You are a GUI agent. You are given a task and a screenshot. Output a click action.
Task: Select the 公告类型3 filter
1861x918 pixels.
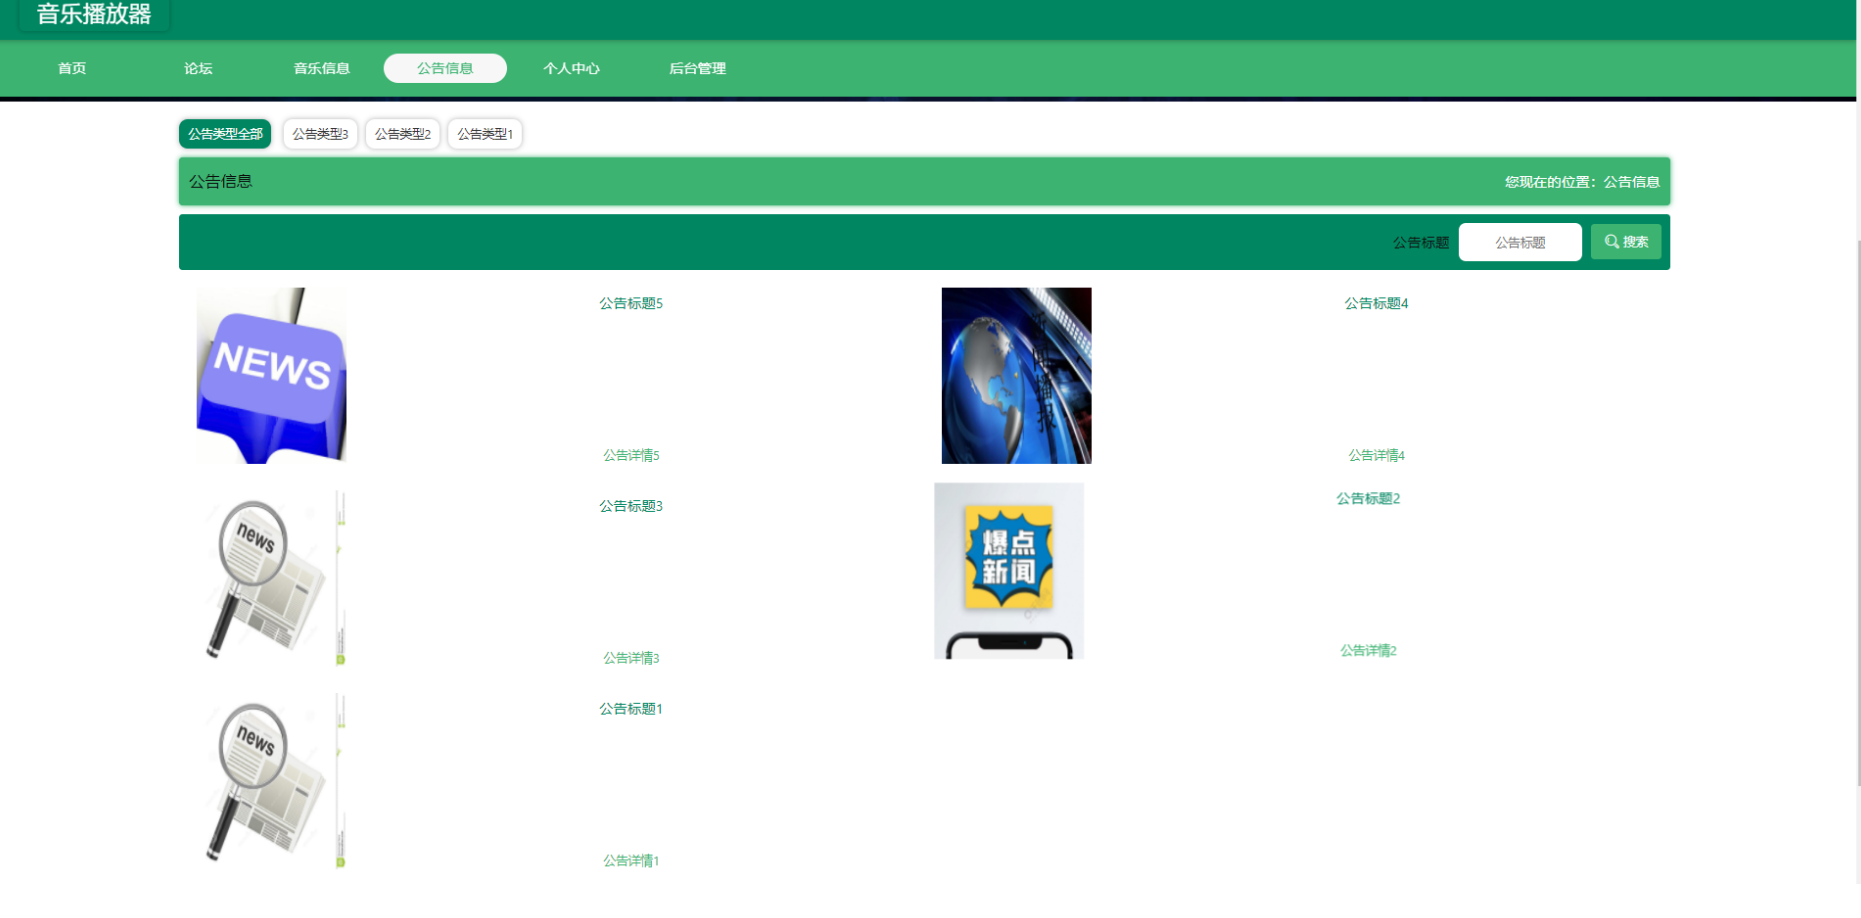coord(320,132)
